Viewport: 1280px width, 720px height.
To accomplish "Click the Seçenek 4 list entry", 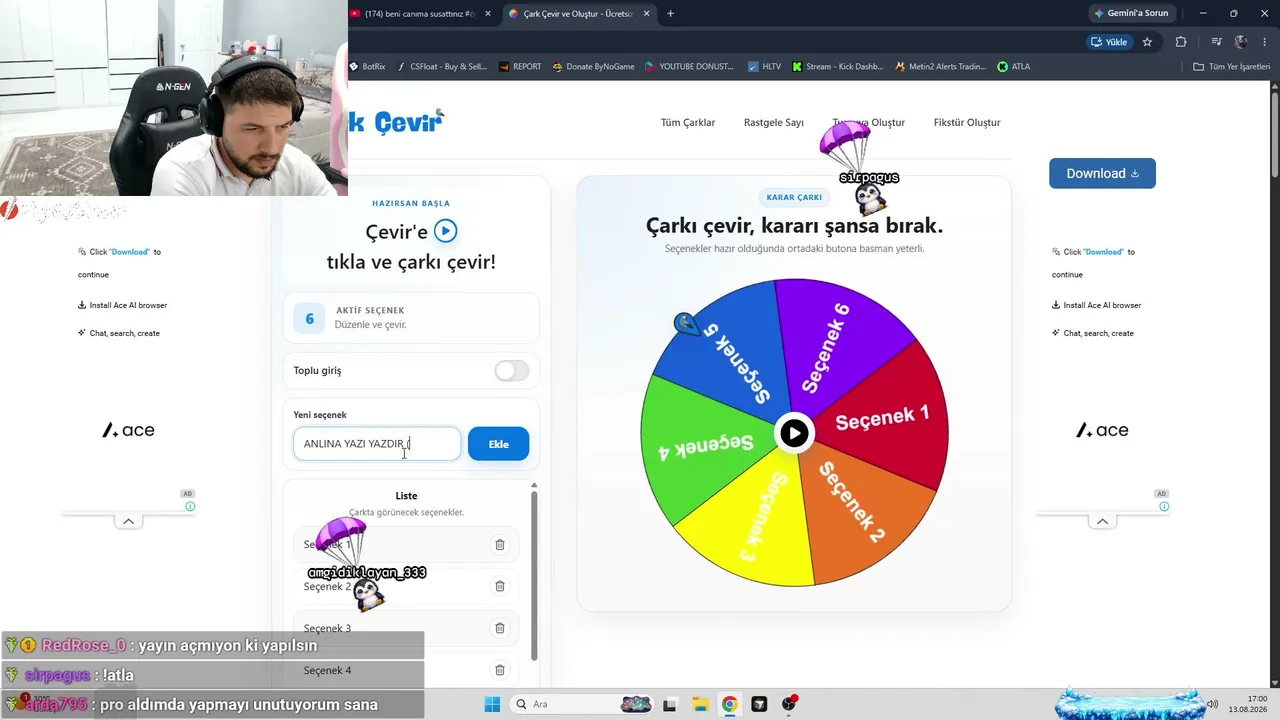I will point(407,670).
